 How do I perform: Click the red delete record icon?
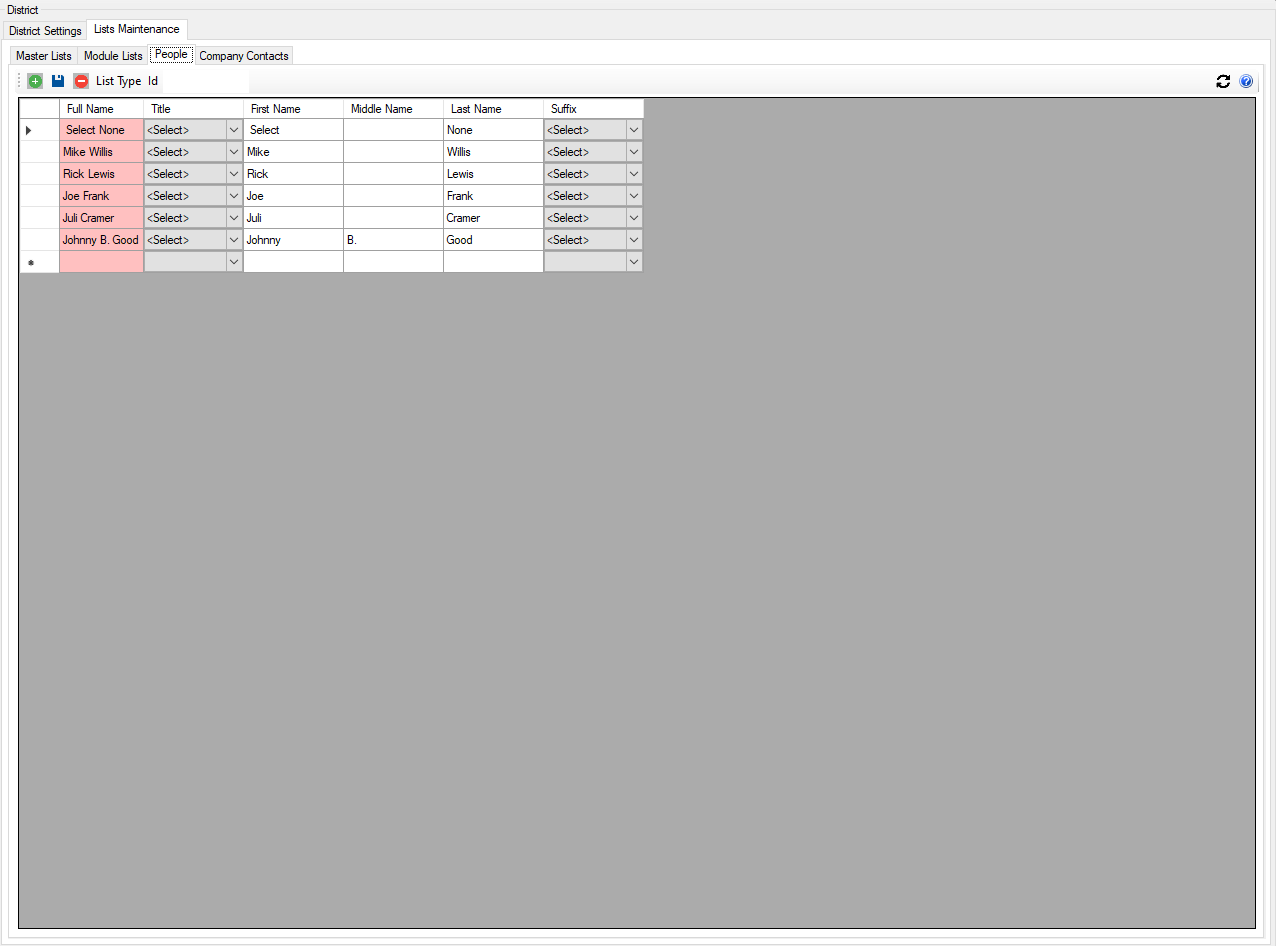click(x=81, y=81)
